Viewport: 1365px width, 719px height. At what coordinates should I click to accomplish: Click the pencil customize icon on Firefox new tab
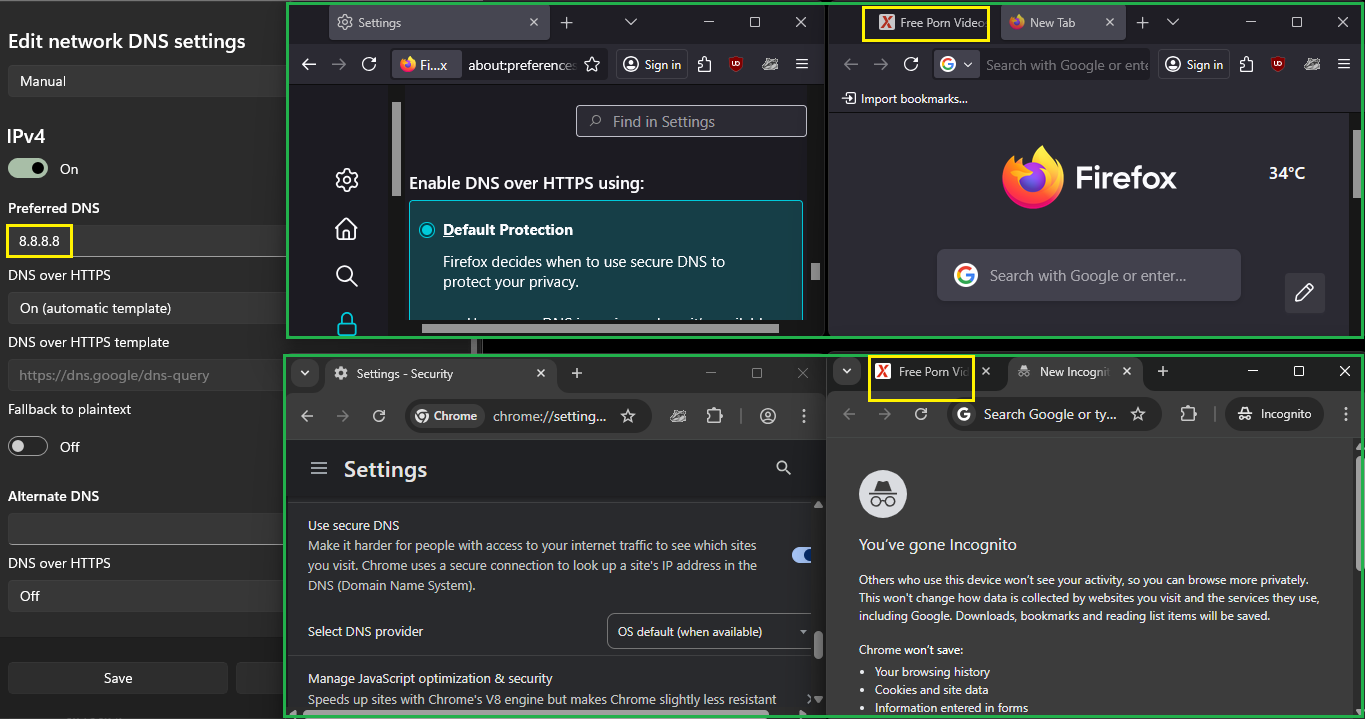[x=1304, y=293]
